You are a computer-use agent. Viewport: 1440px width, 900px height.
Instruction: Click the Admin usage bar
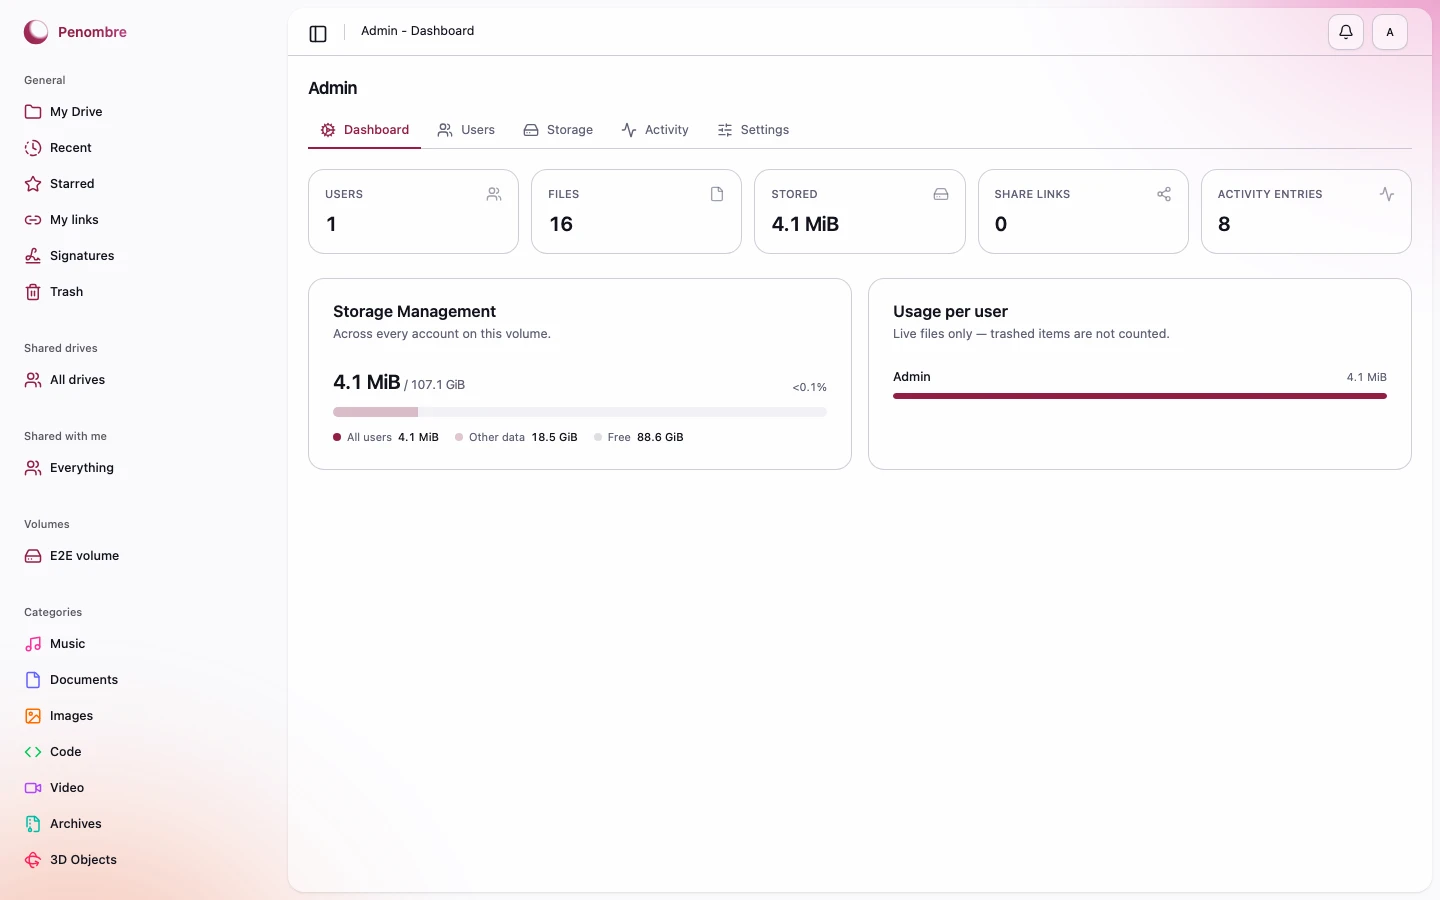pyautogui.click(x=1140, y=396)
